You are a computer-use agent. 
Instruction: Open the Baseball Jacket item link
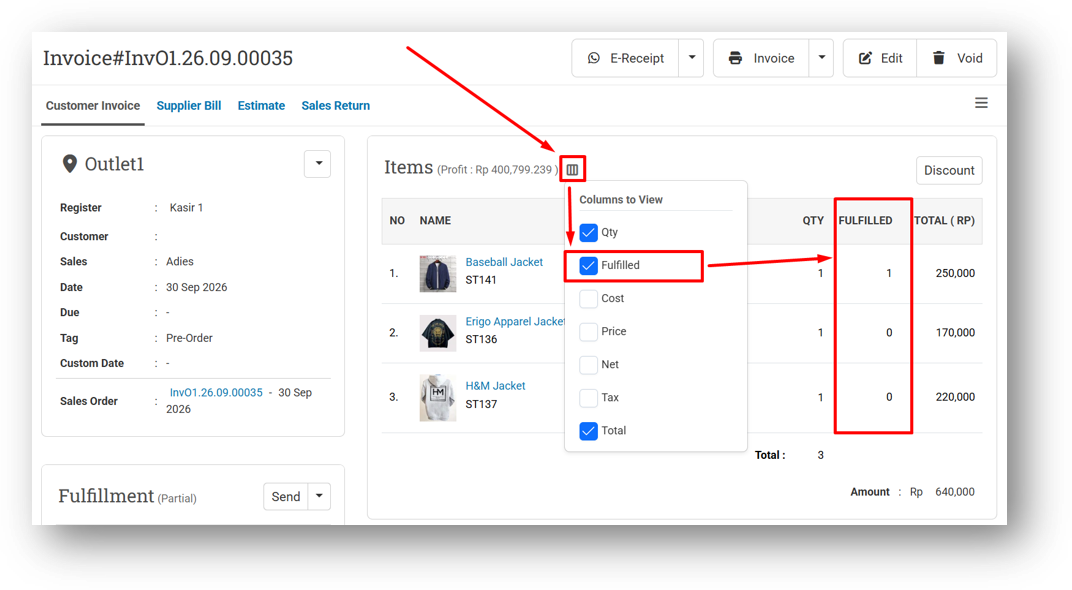(x=504, y=263)
